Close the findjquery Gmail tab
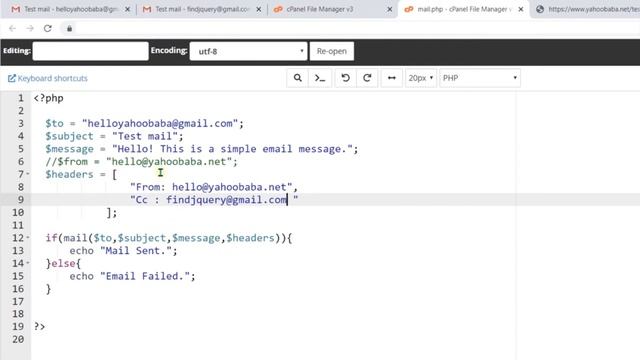This screenshot has height=360, width=640. tap(259, 9)
